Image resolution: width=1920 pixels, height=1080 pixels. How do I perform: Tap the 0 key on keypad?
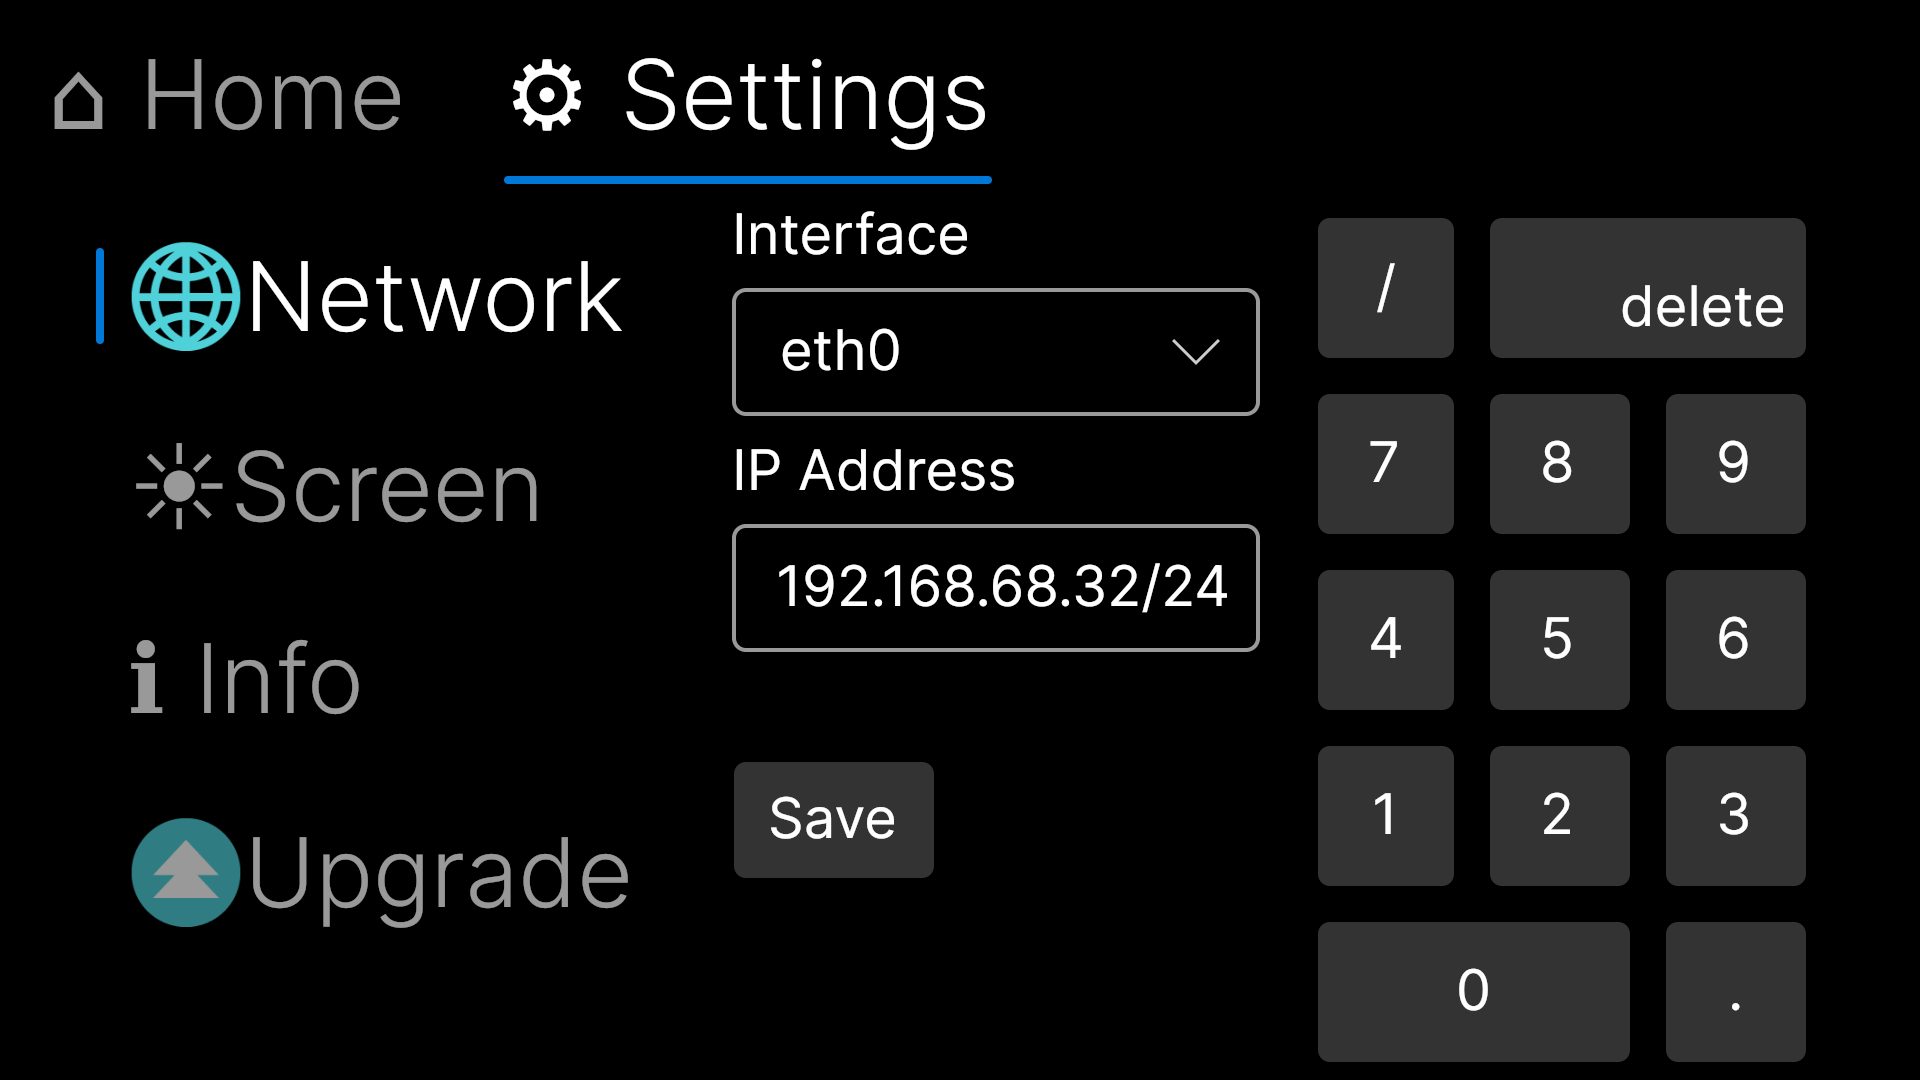point(1474,992)
